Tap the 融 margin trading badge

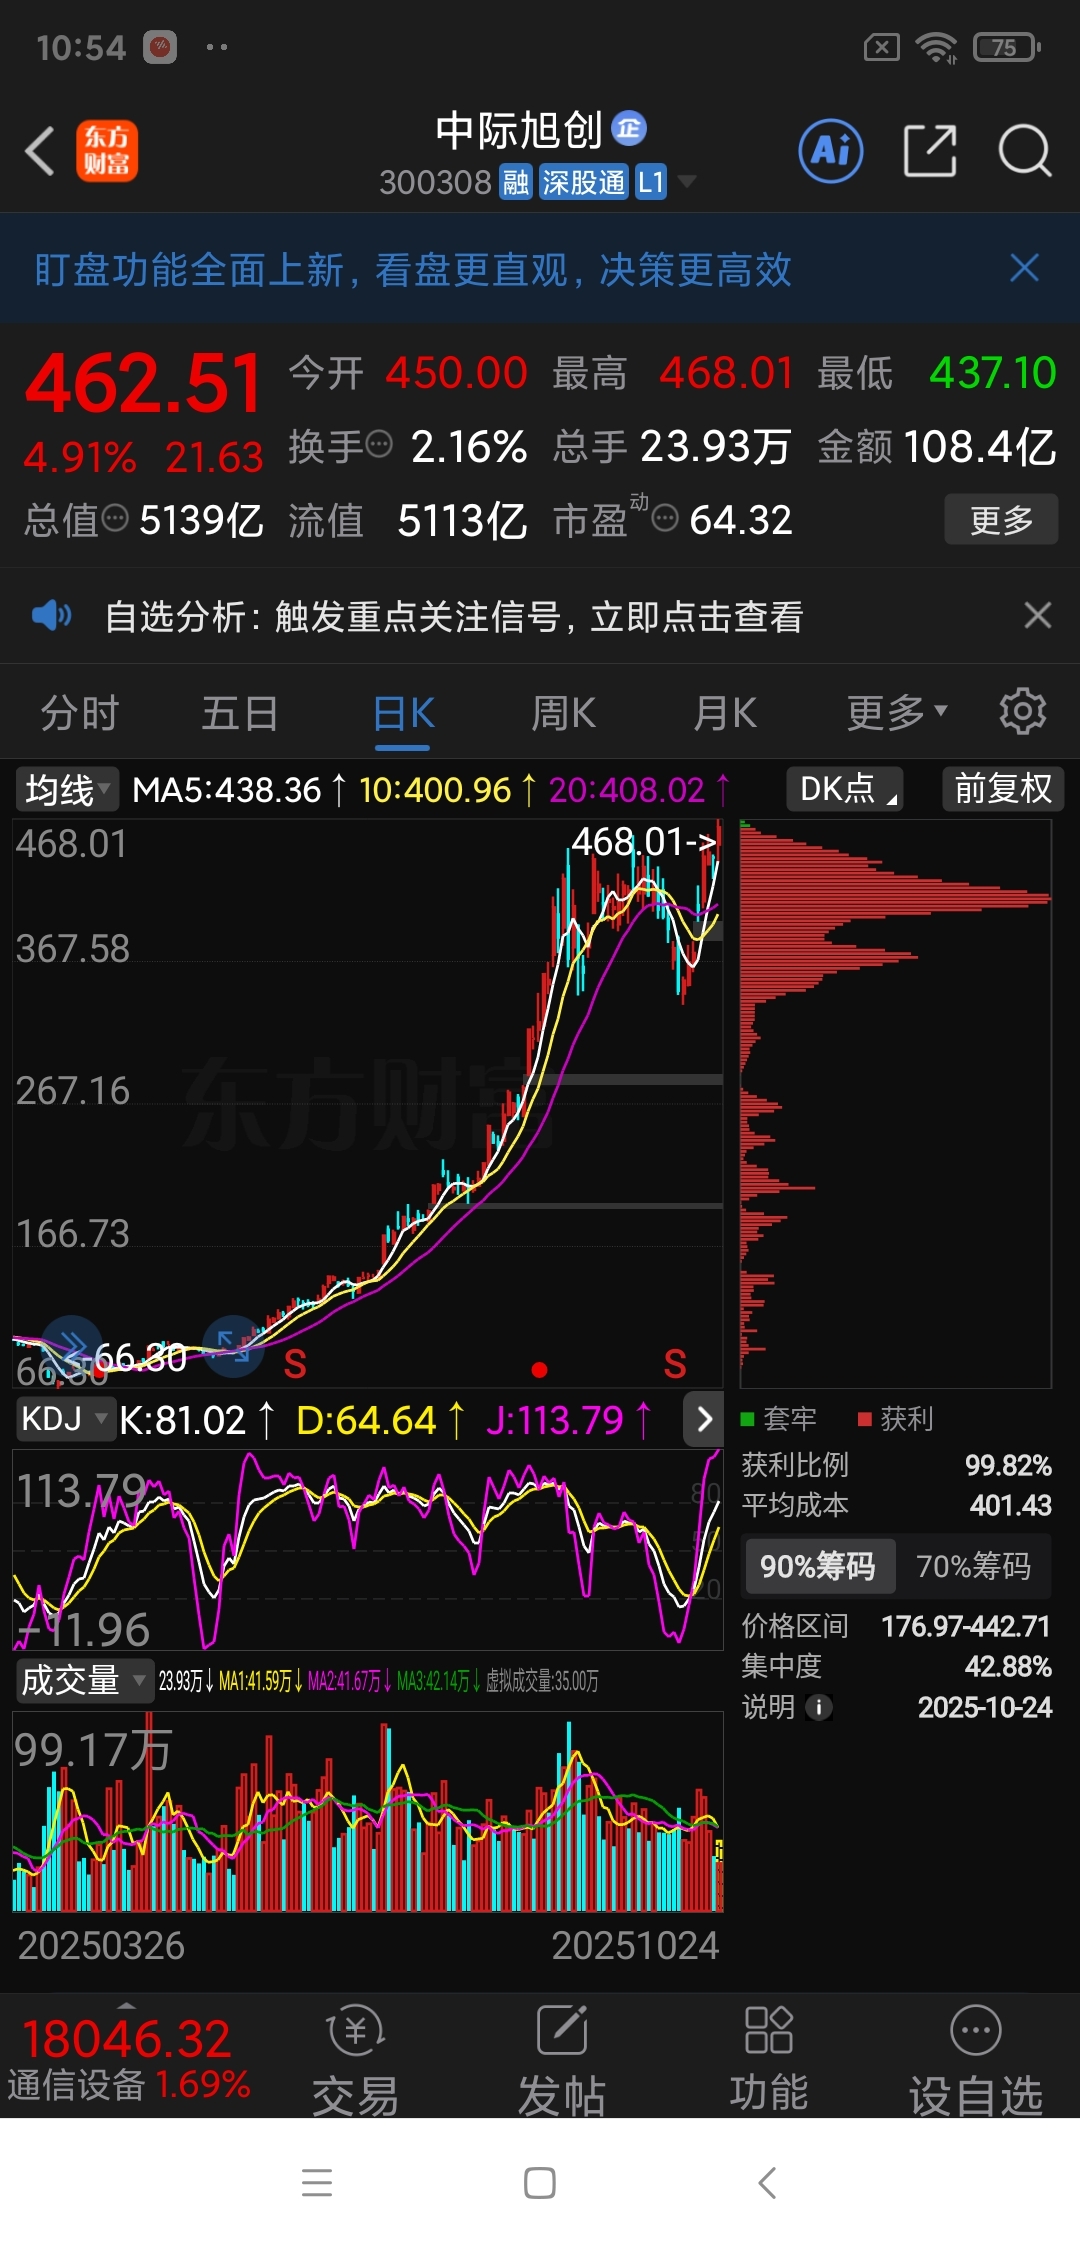click(516, 182)
